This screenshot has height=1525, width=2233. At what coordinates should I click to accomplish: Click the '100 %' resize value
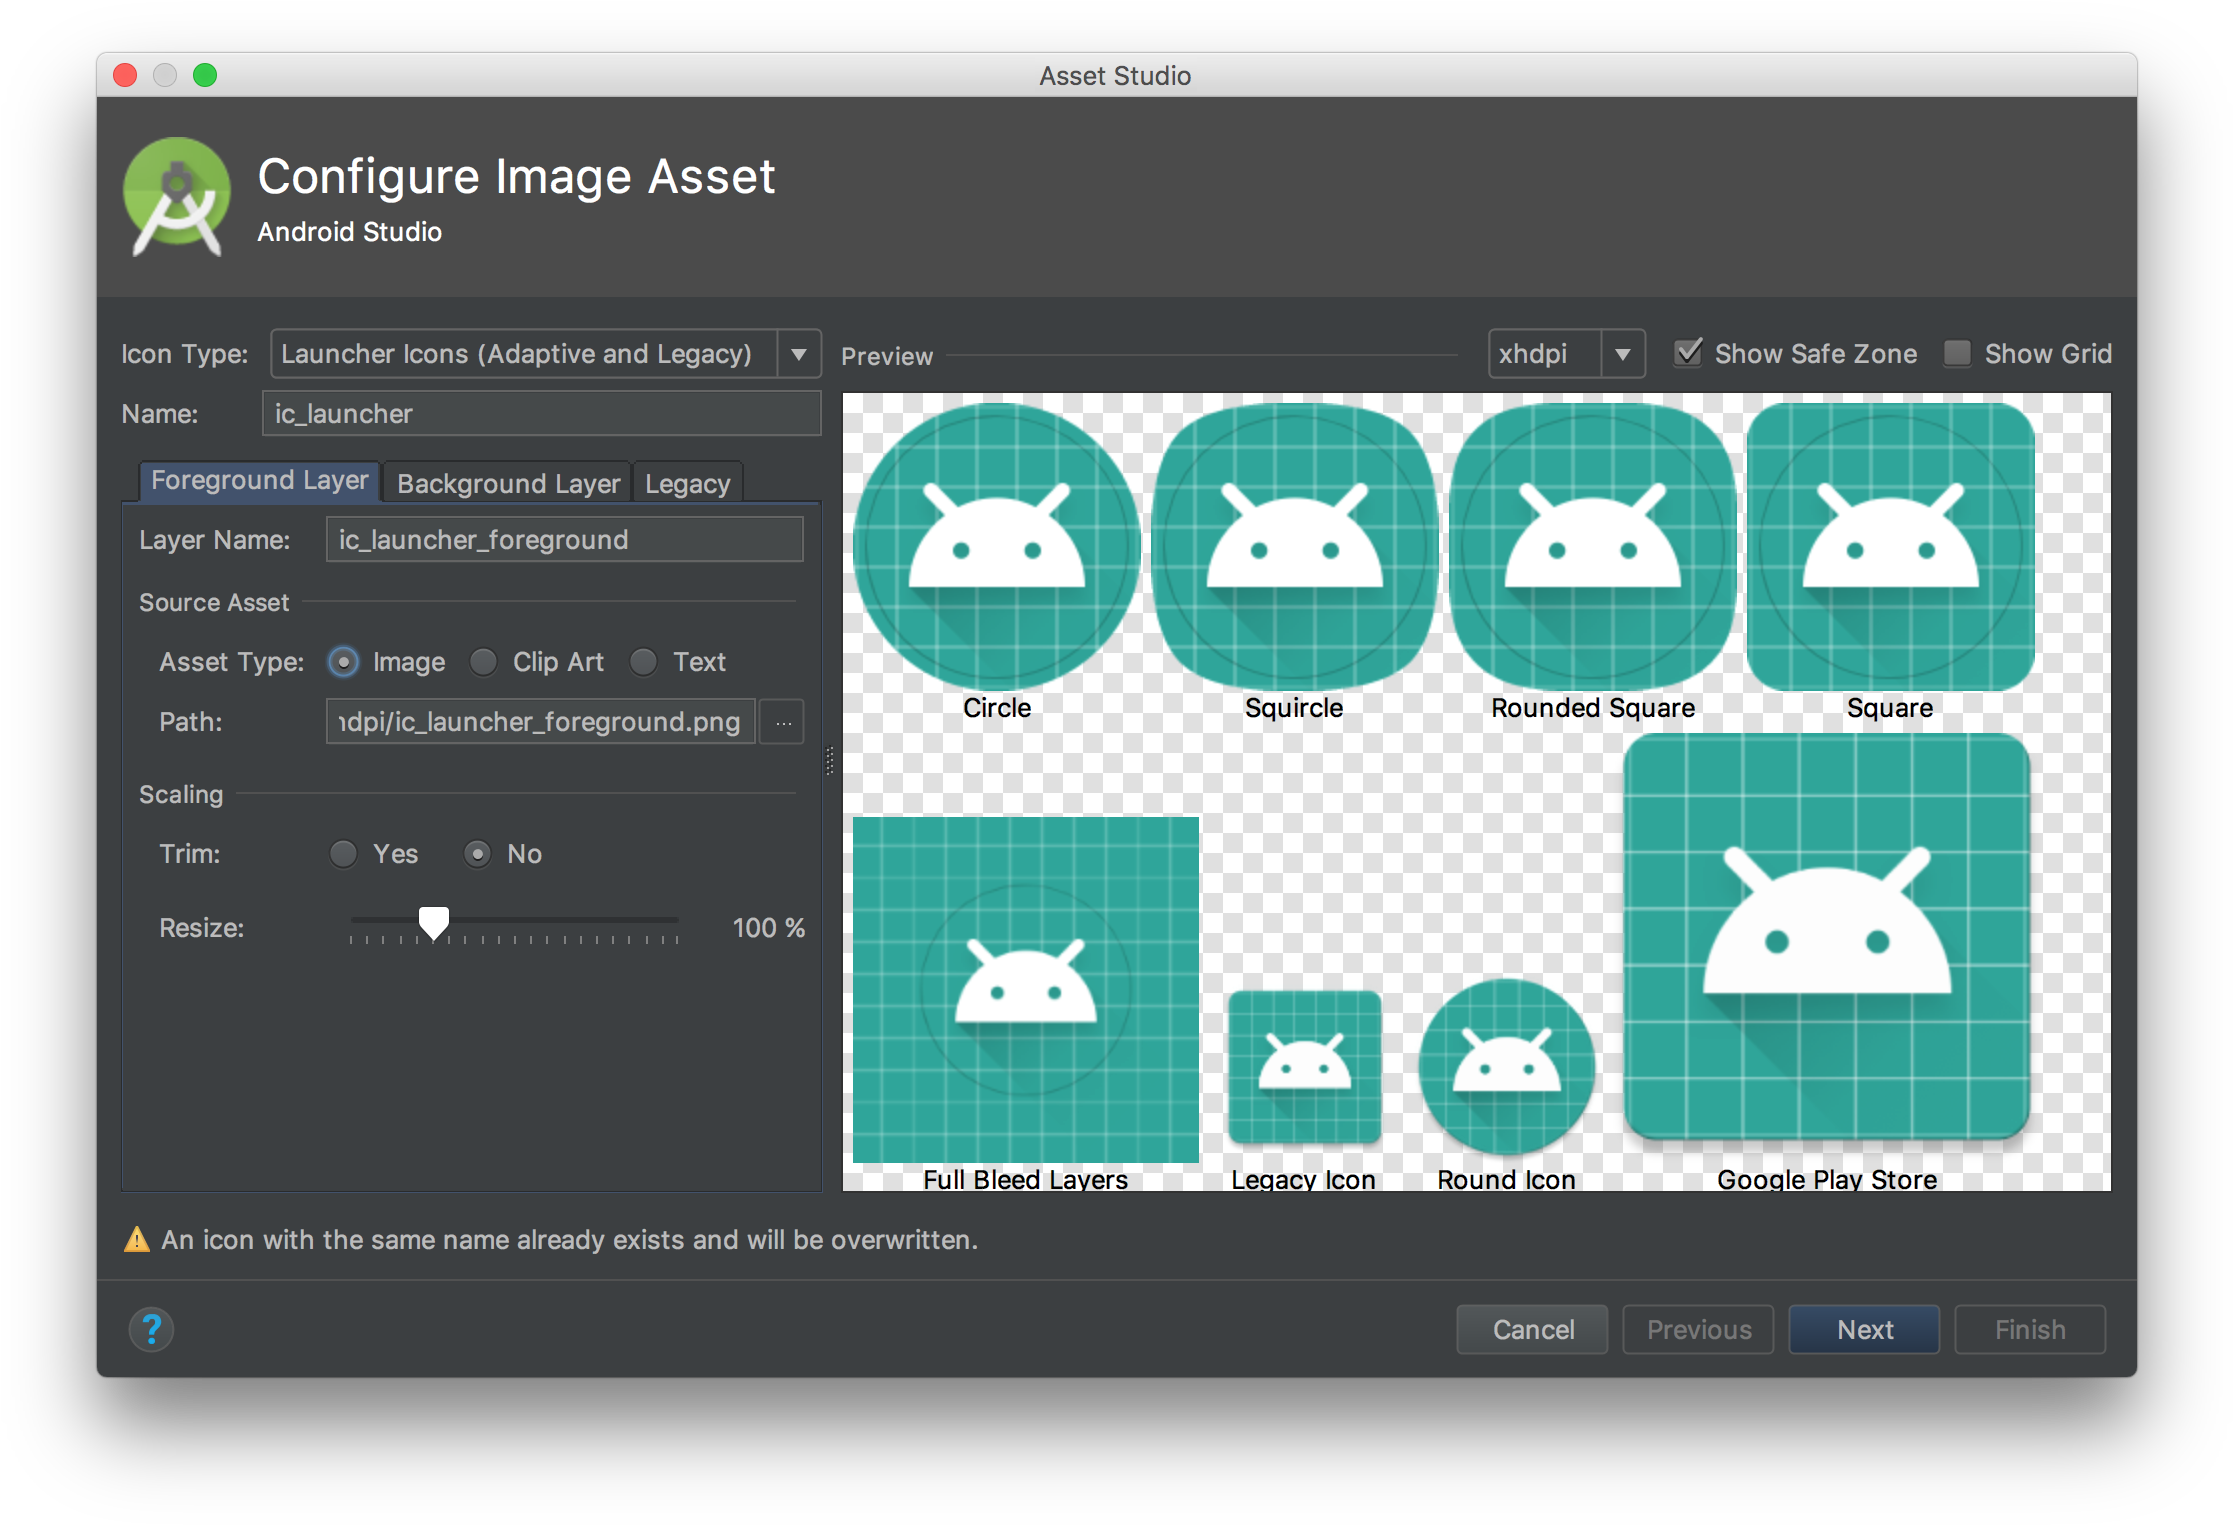click(769, 928)
